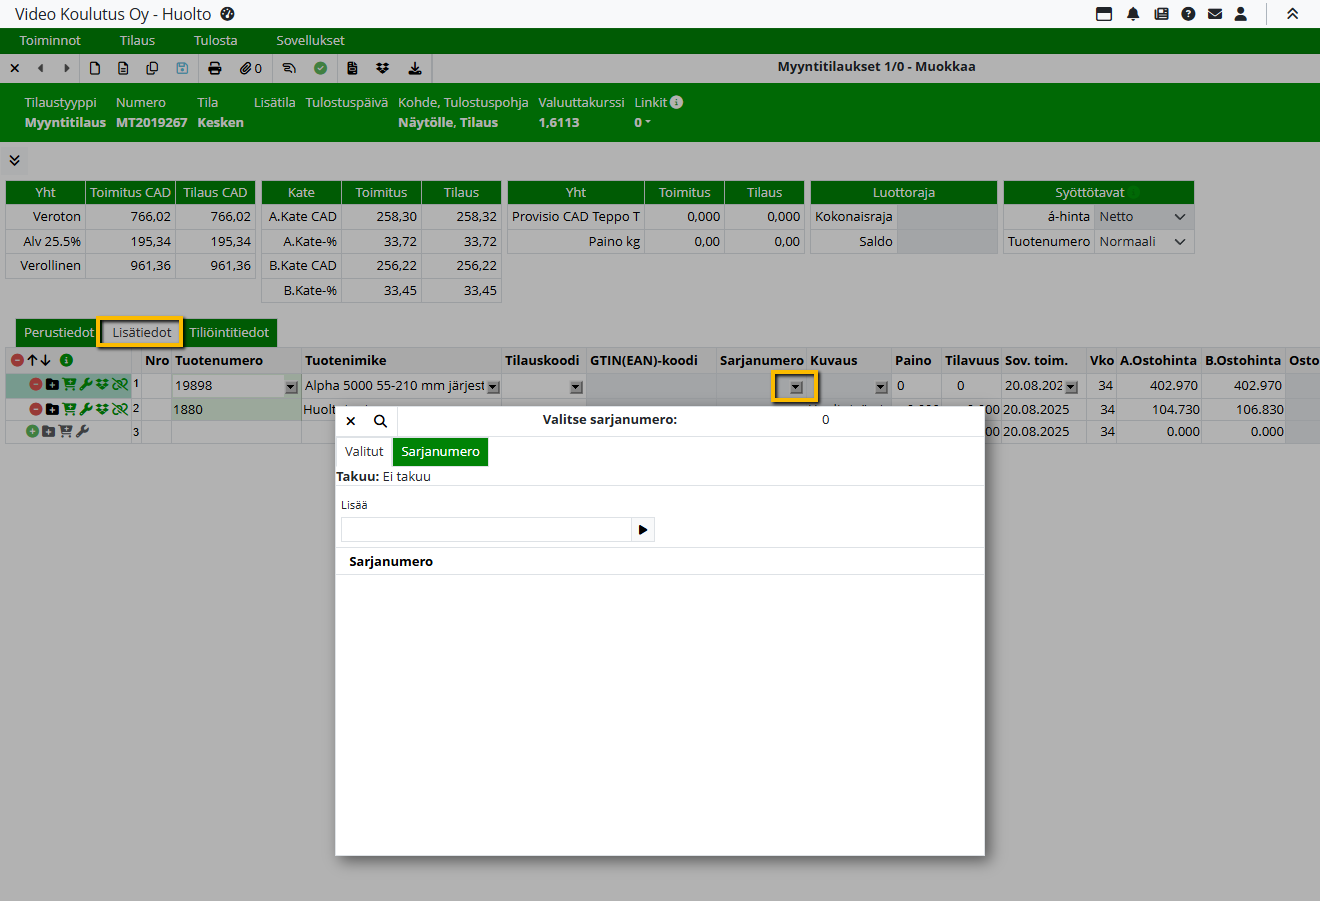Add new row with green plus icon
Image resolution: width=1320 pixels, height=901 pixels.
[32, 432]
